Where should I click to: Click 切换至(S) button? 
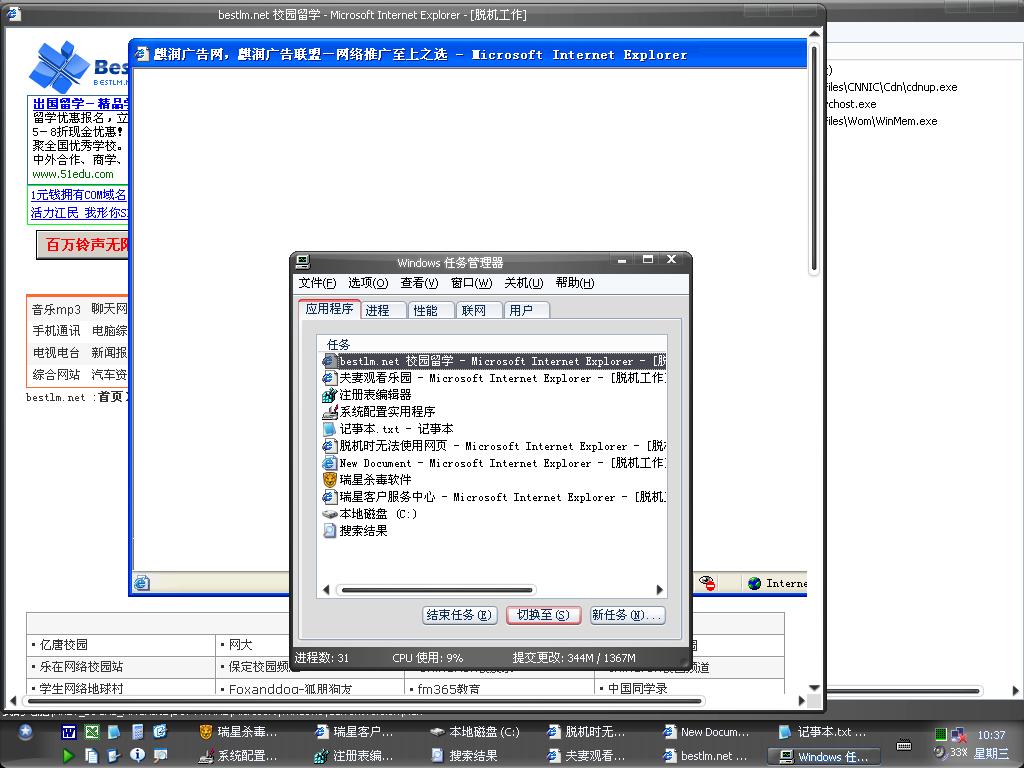[543, 615]
